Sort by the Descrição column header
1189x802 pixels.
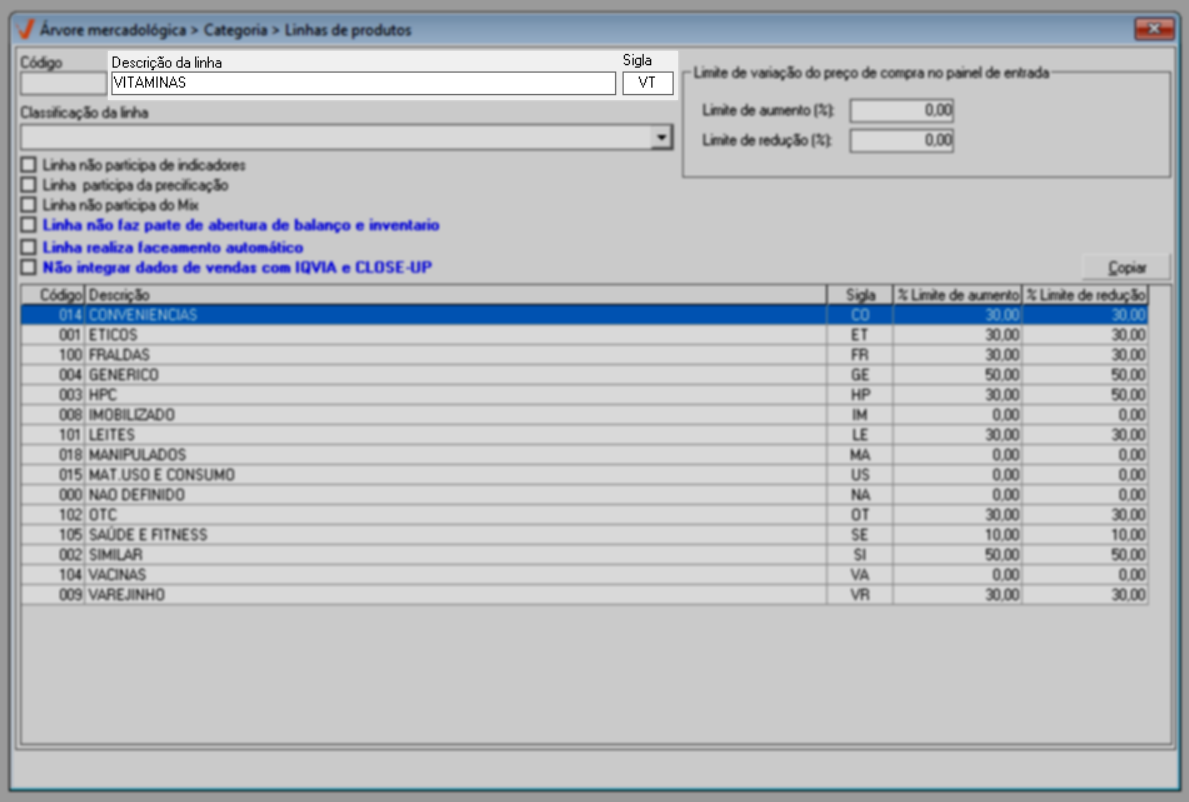click(455, 295)
